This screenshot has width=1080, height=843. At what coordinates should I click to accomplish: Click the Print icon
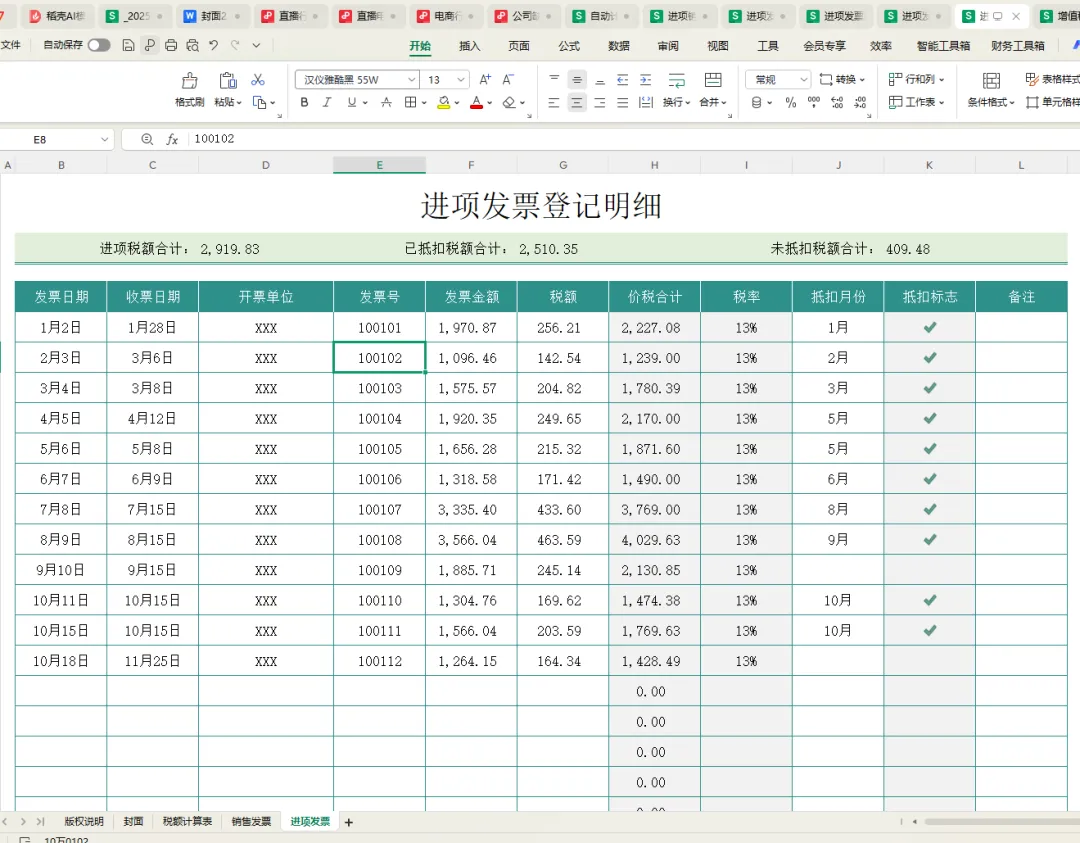[x=171, y=45]
